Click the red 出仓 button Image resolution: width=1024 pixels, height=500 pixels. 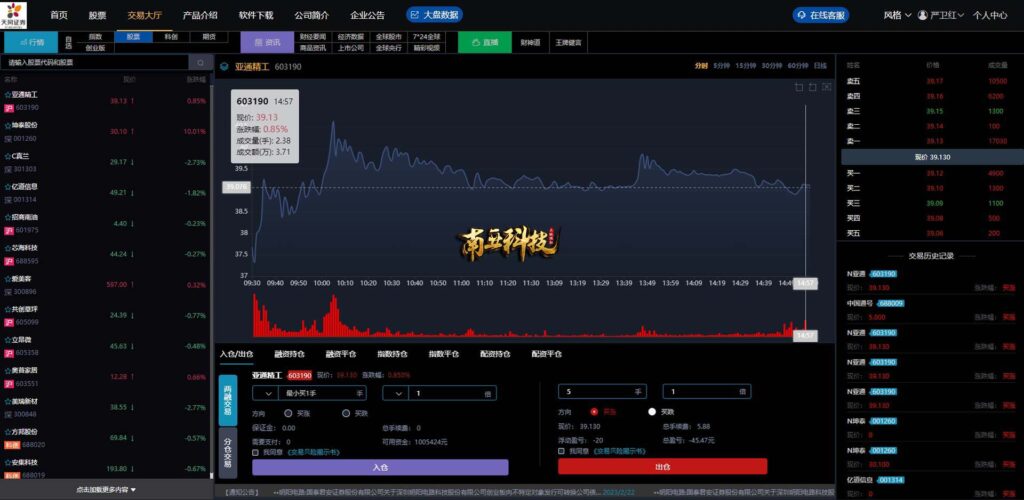662,467
